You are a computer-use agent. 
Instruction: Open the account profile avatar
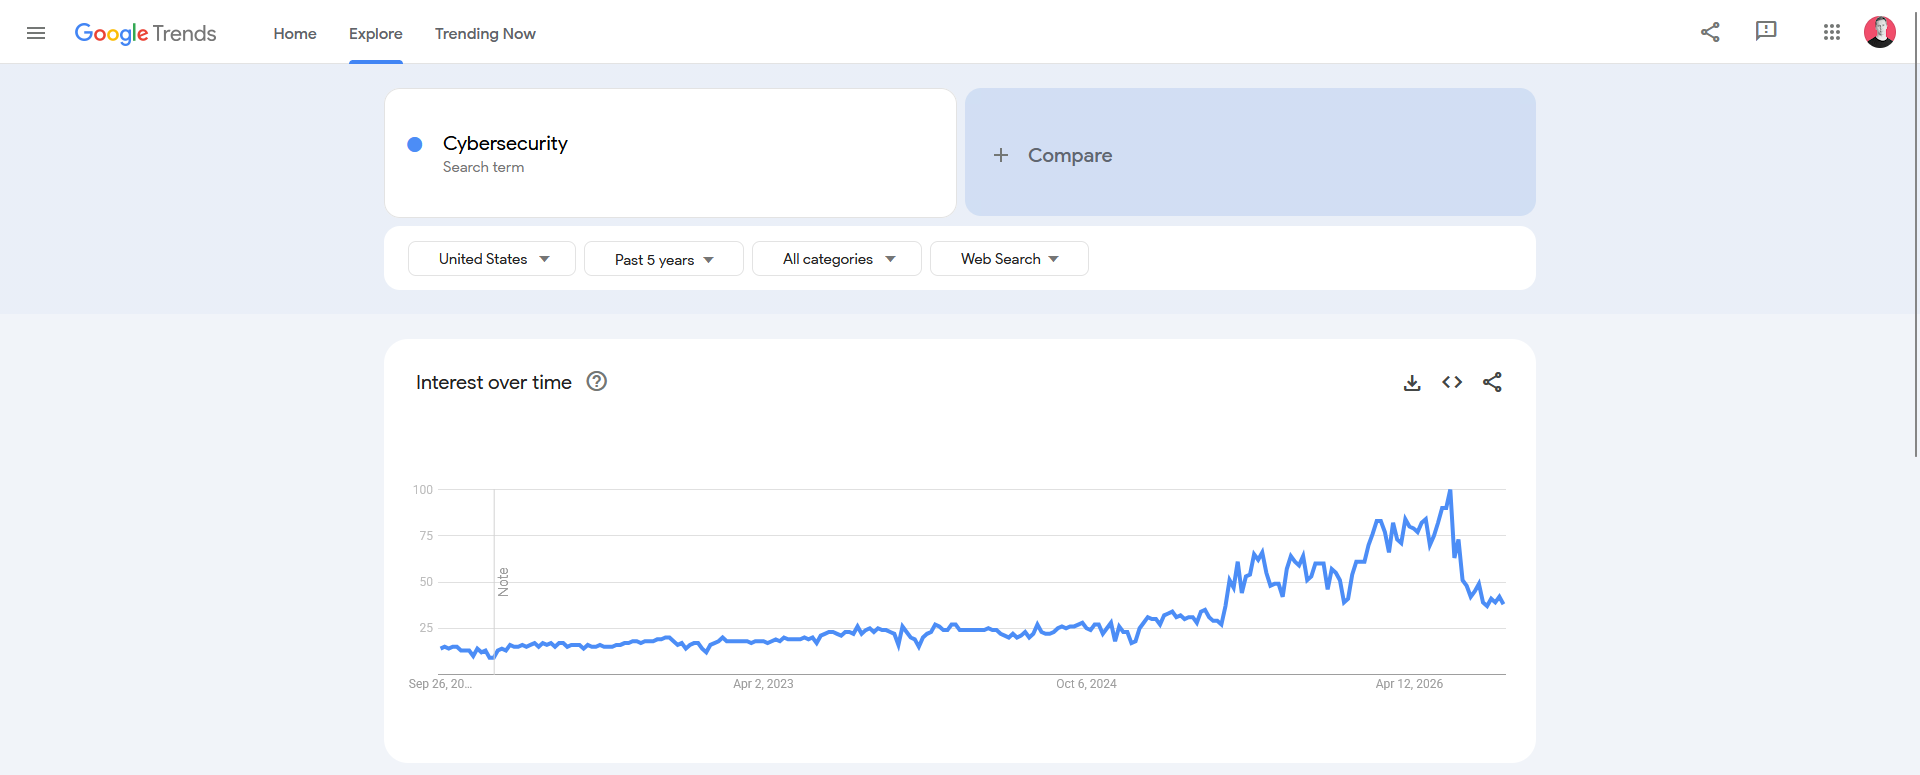click(1879, 32)
